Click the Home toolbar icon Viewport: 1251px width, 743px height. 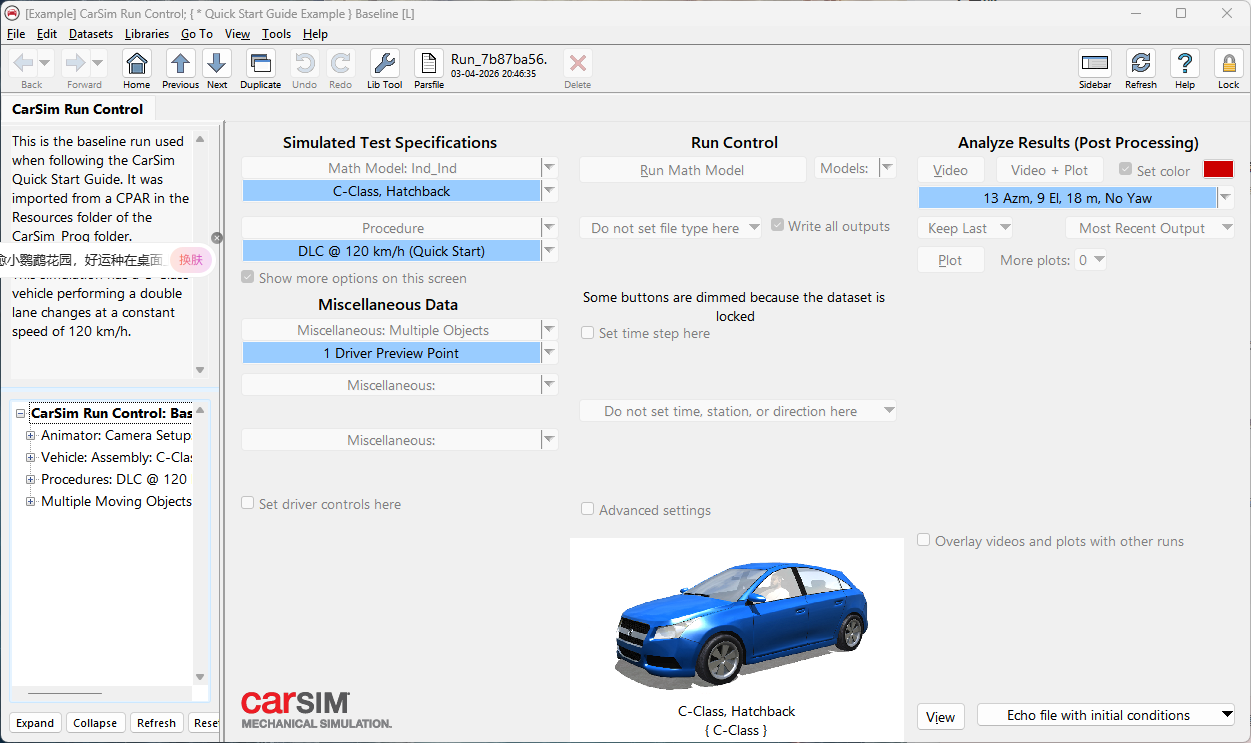click(x=137, y=65)
